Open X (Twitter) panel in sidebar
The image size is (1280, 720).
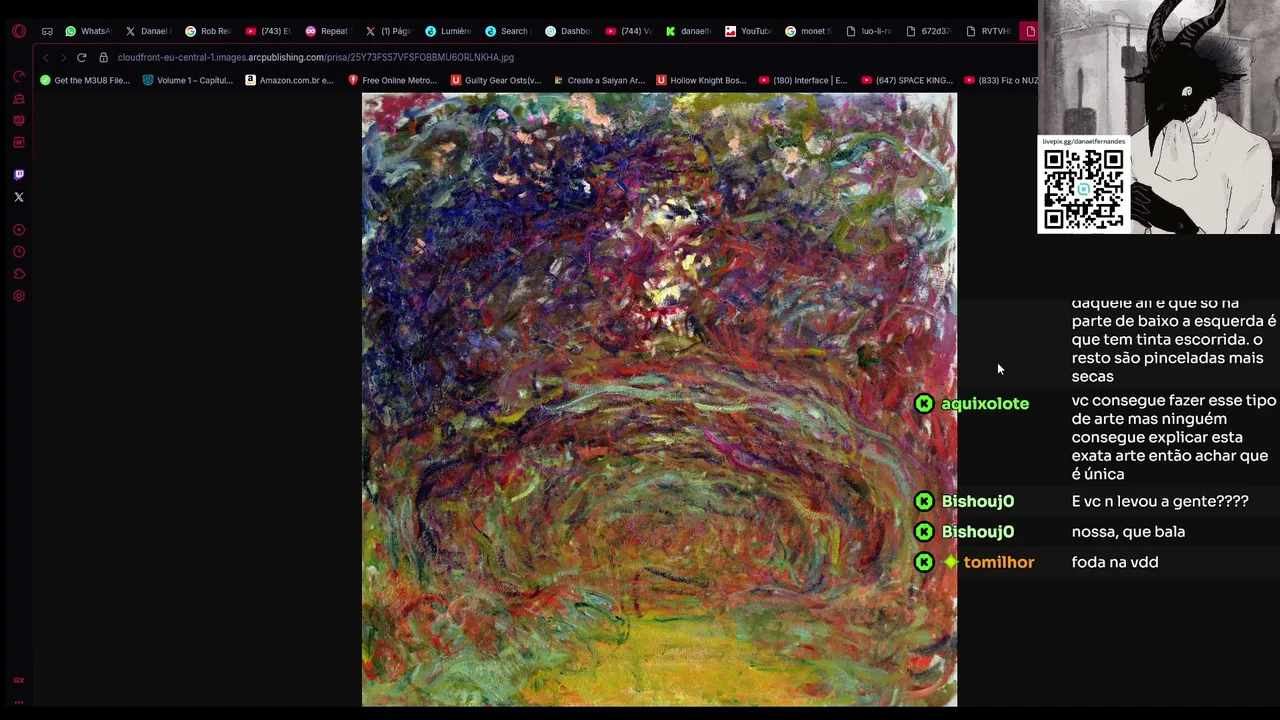tap(19, 197)
